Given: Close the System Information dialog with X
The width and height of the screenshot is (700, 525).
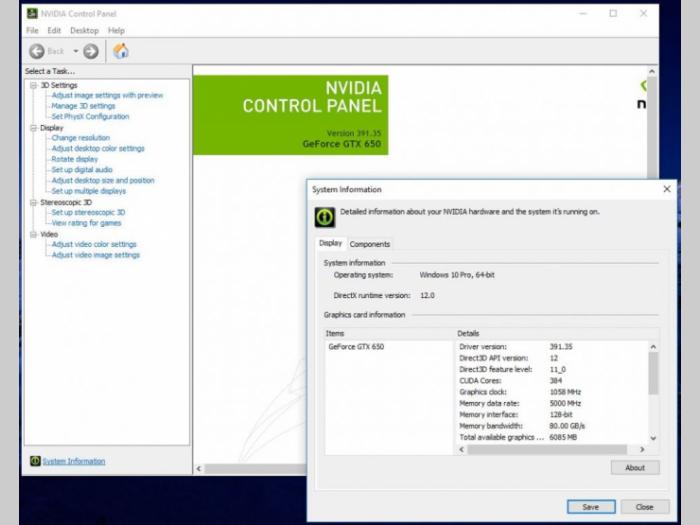Looking at the screenshot, I should [667, 189].
